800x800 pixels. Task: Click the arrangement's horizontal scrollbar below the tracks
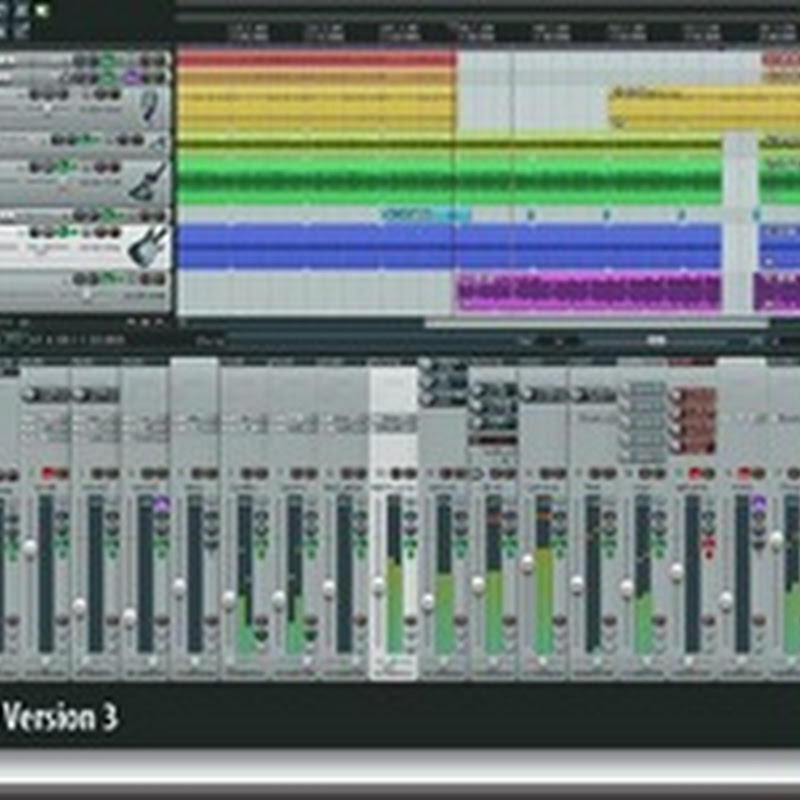[x=596, y=322]
